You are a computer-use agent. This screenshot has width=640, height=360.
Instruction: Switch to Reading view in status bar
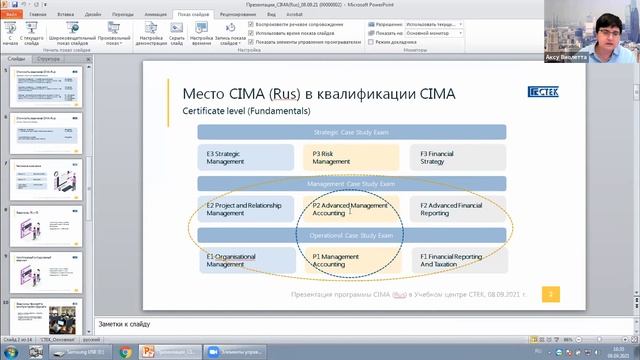tap(549, 340)
